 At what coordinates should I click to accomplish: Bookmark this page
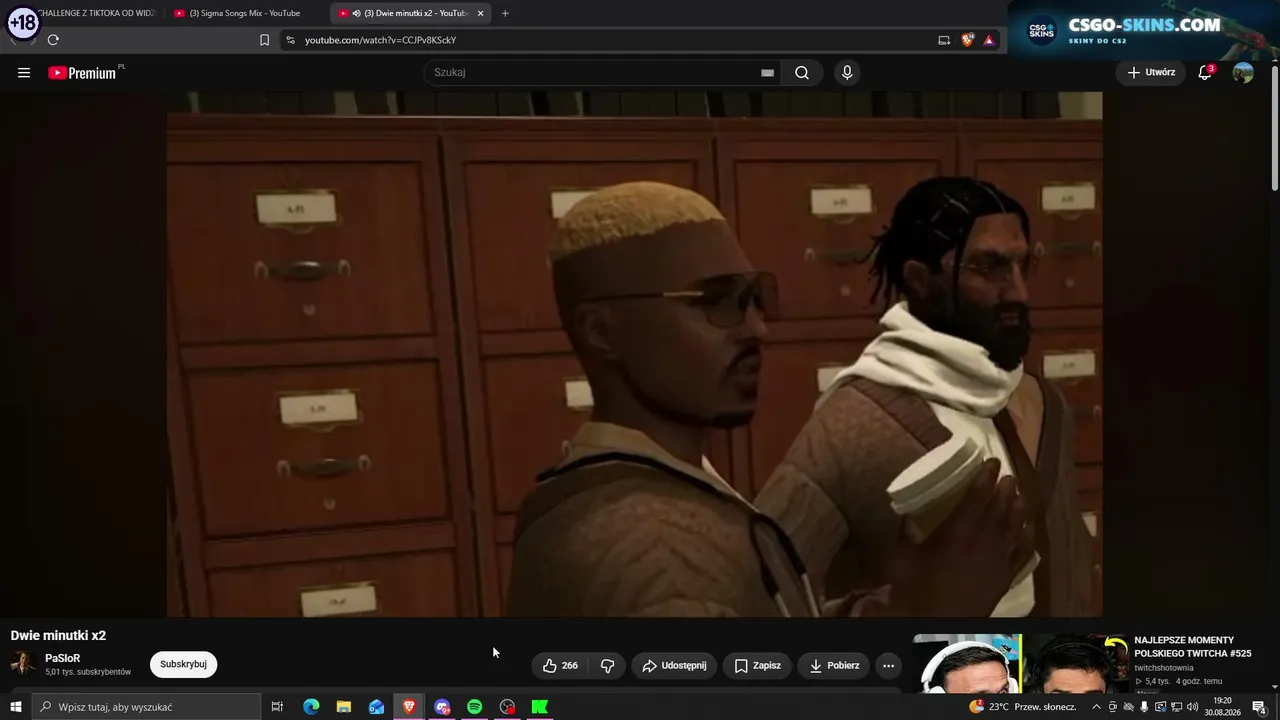point(264,40)
